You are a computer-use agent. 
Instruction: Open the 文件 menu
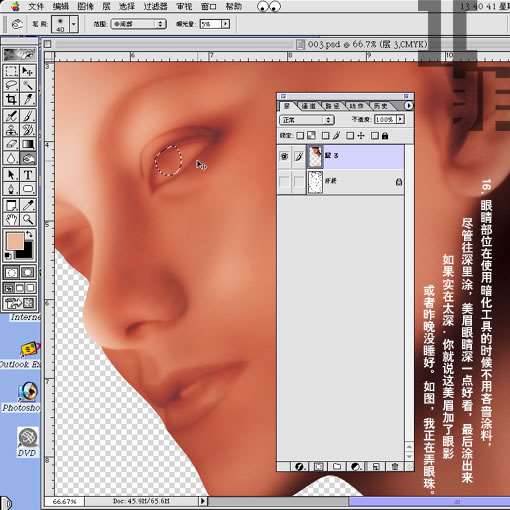pos(36,6)
